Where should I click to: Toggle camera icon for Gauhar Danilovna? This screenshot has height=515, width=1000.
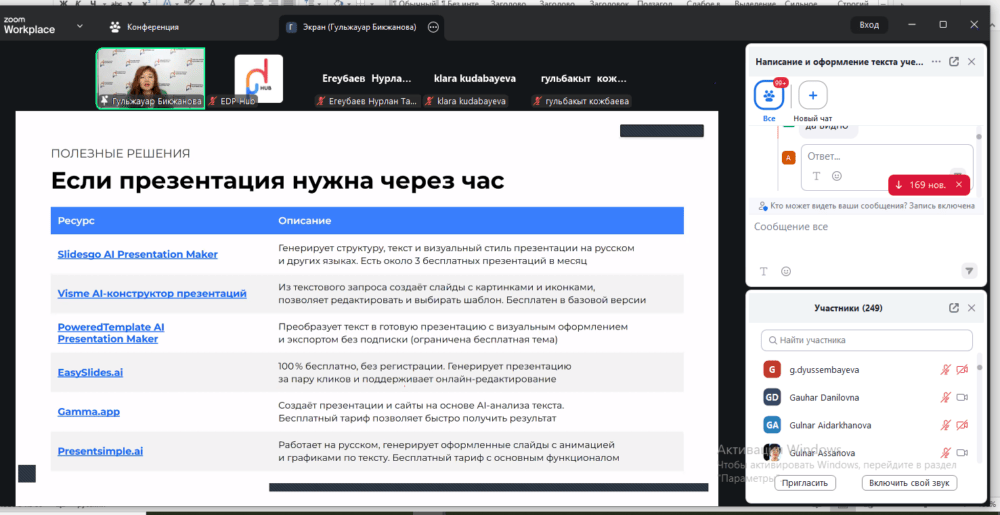pyautogui.click(x=963, y=397)
